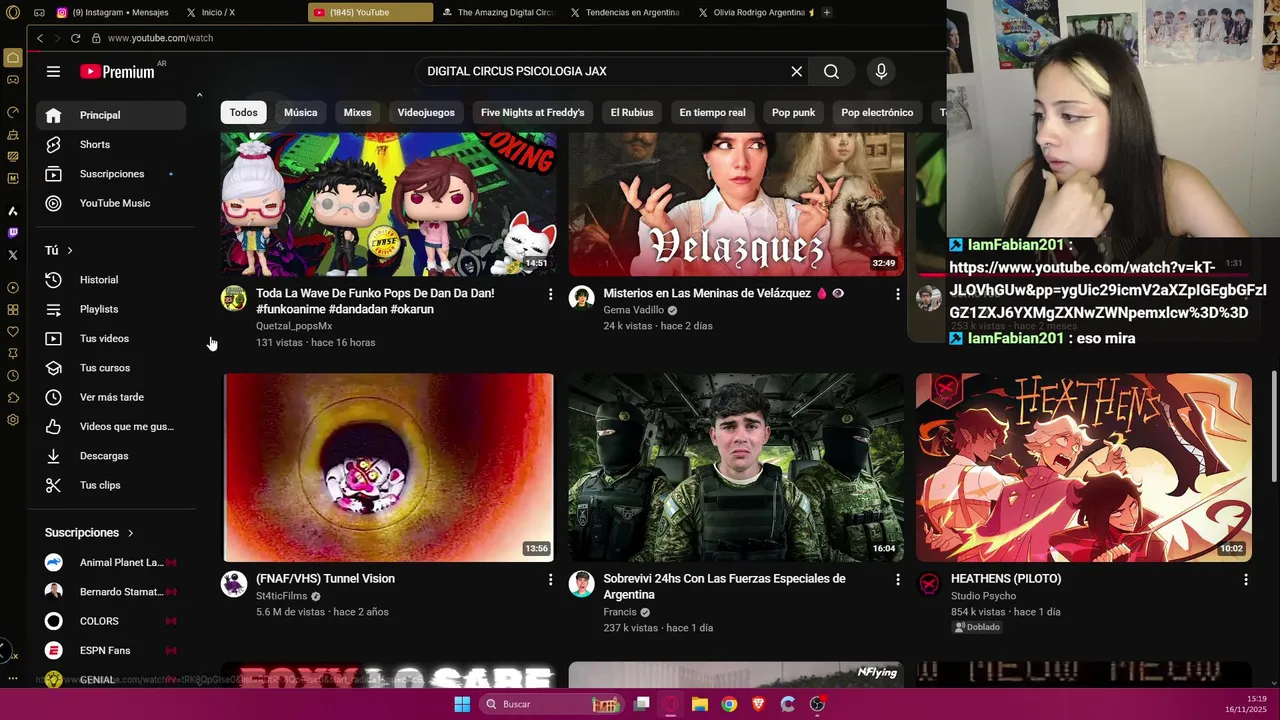
Task: Switch to Tendencias en Argentina tab
Action: coord(625,12)
